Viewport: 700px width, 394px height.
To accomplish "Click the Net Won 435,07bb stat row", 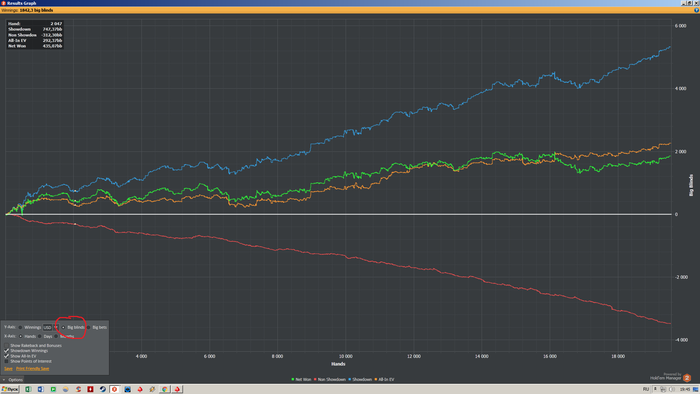I will (35, 46).
